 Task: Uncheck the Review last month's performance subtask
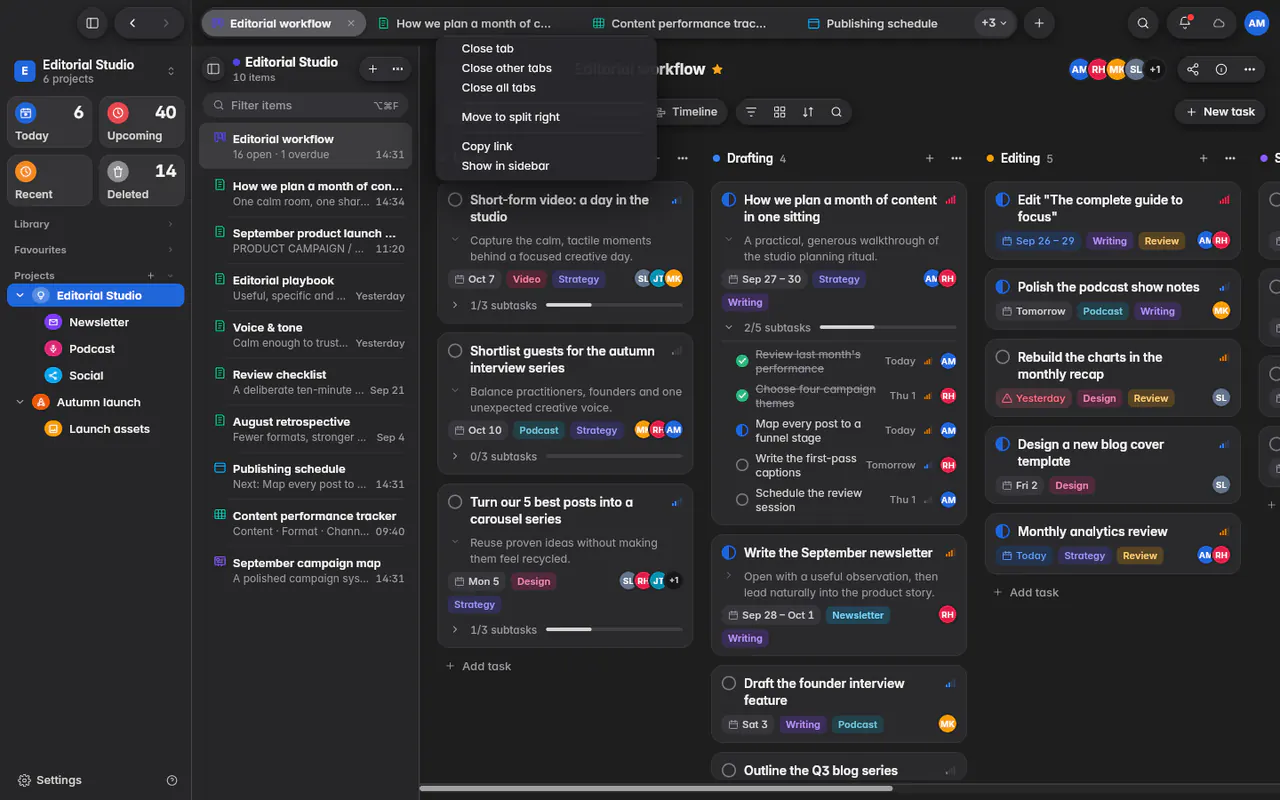[x=742, y=361]
